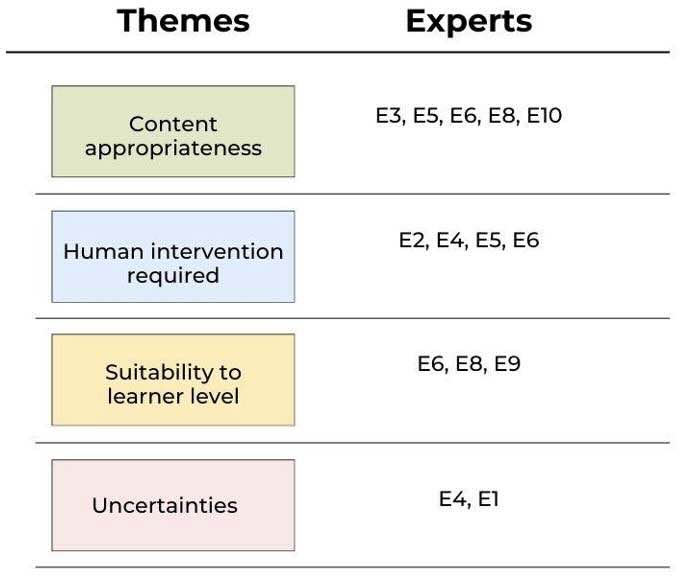Click E6 in the Human intervention row
Screen dimensions: 682x582
[x=525, y=241]
